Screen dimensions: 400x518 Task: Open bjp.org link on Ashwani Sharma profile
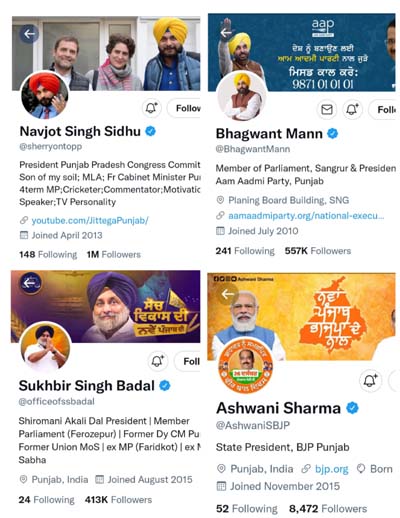tap(332, 469)
